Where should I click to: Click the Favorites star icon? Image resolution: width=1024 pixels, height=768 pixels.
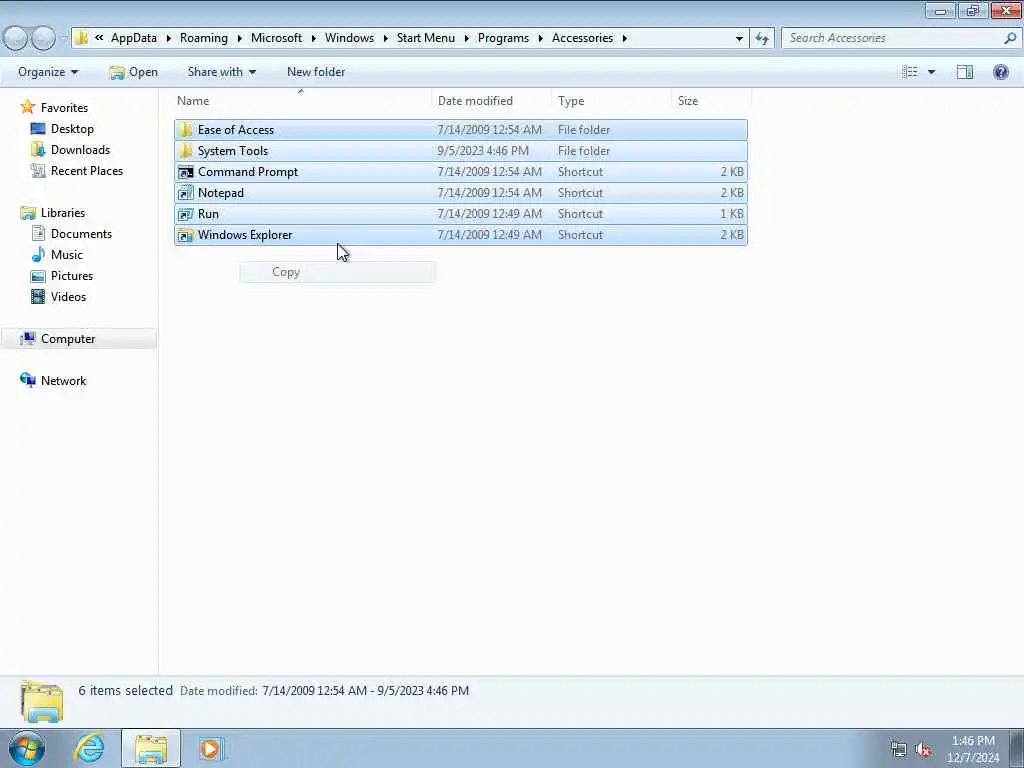coord(27,107)
